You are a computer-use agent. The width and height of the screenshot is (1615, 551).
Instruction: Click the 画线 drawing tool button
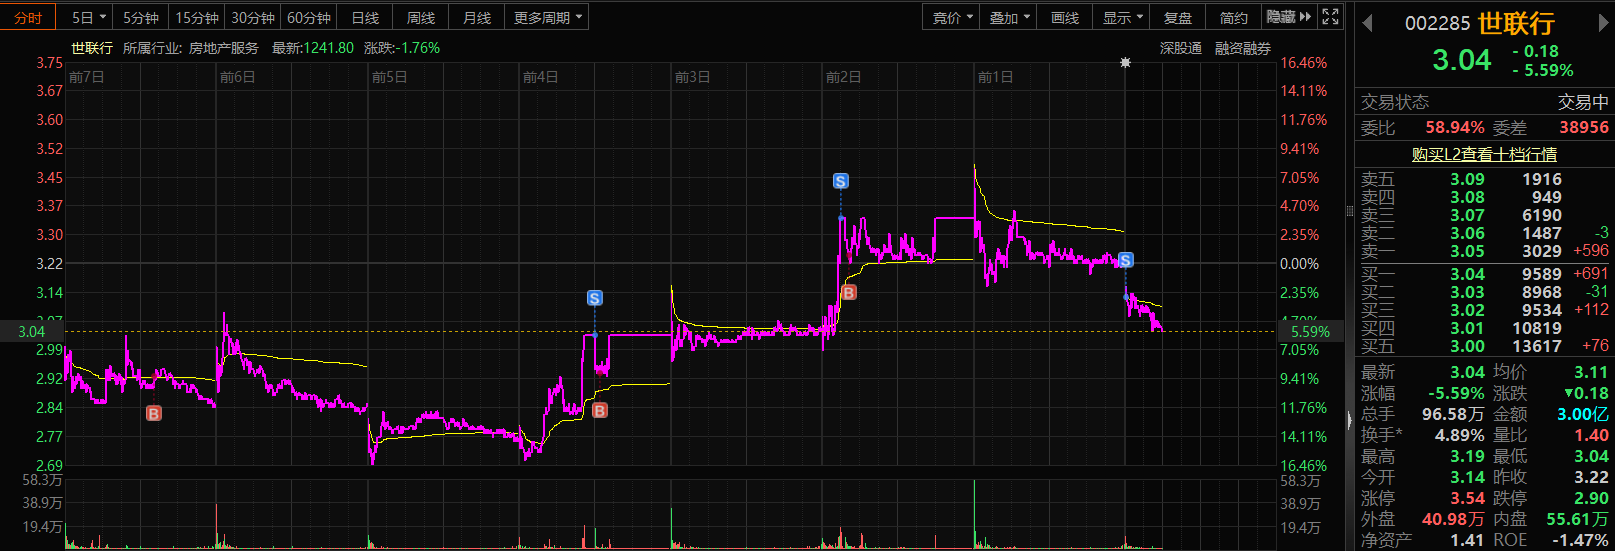[x=1065, y=18]
